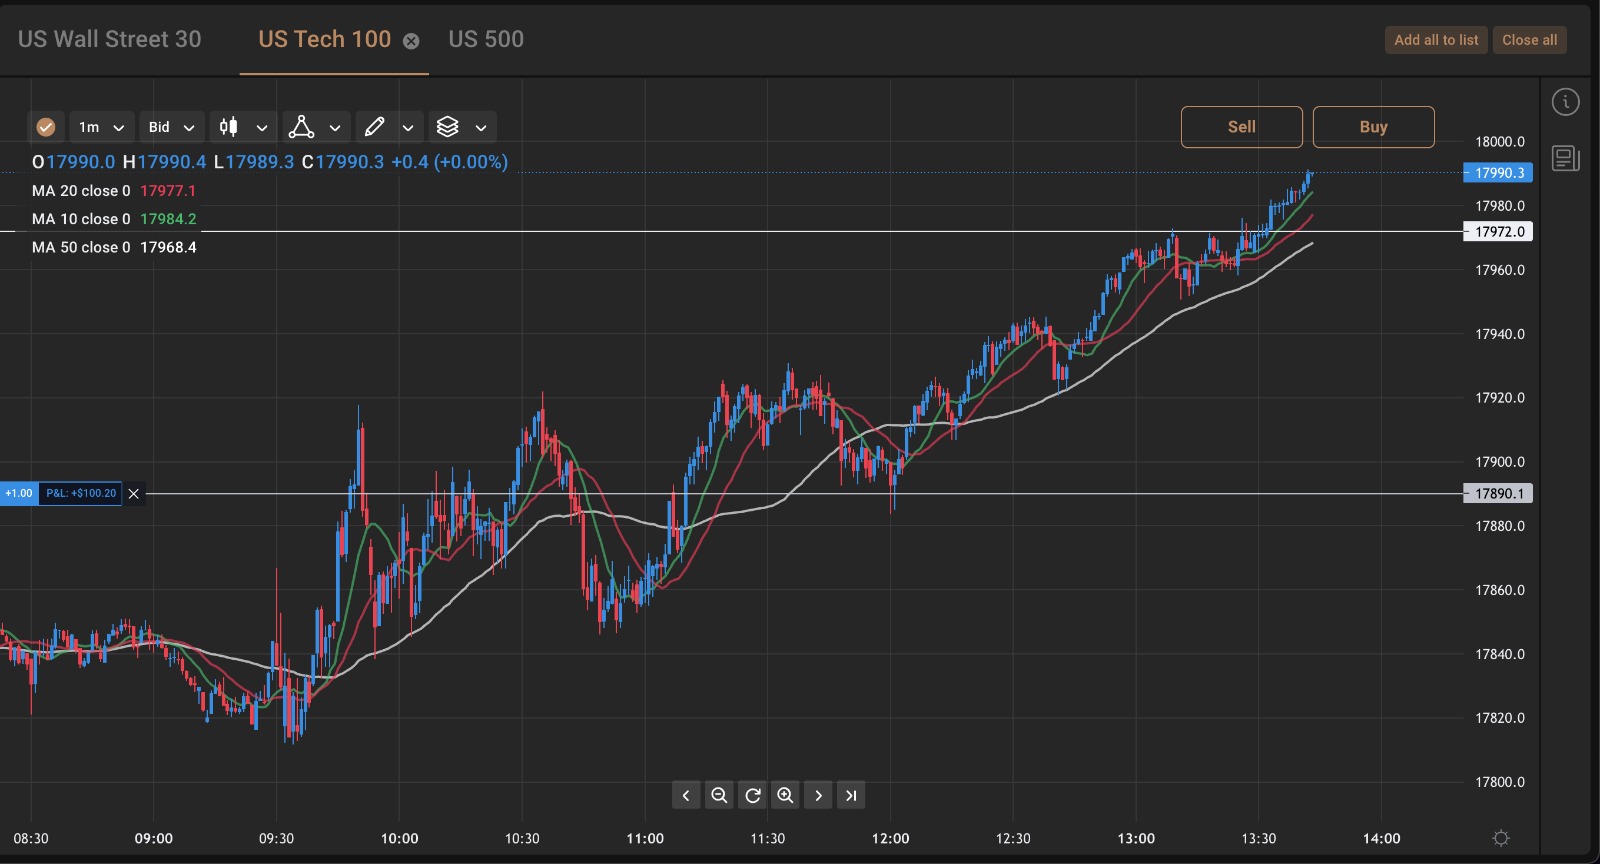Zoom out the chart

coord(719,795)
